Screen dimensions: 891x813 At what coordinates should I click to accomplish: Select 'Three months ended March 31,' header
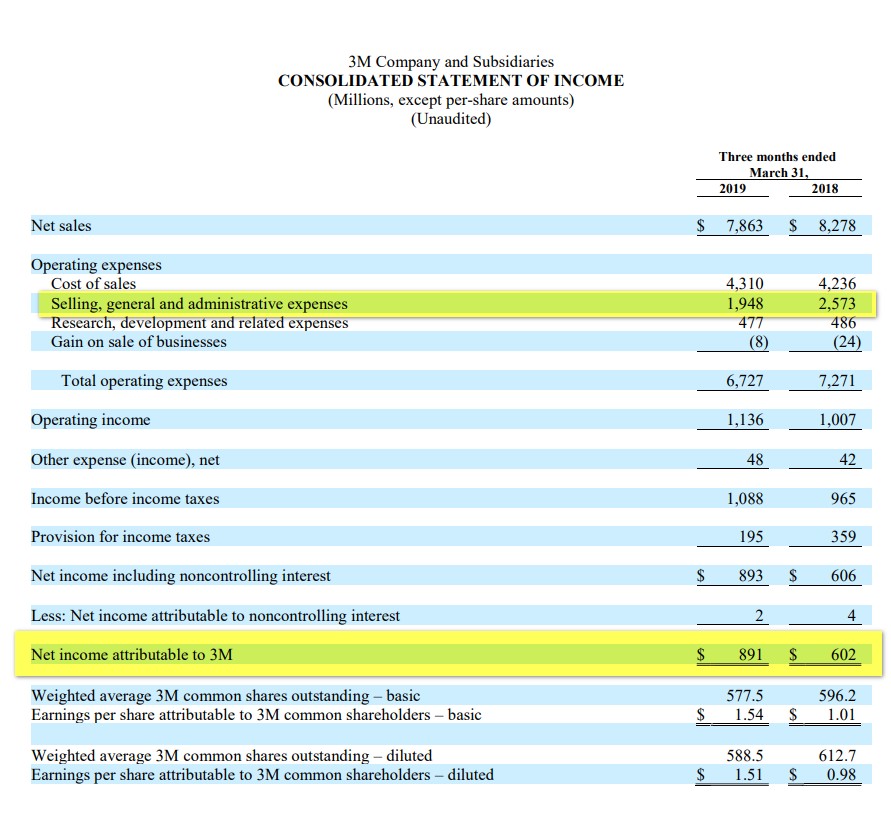(777, 165)
